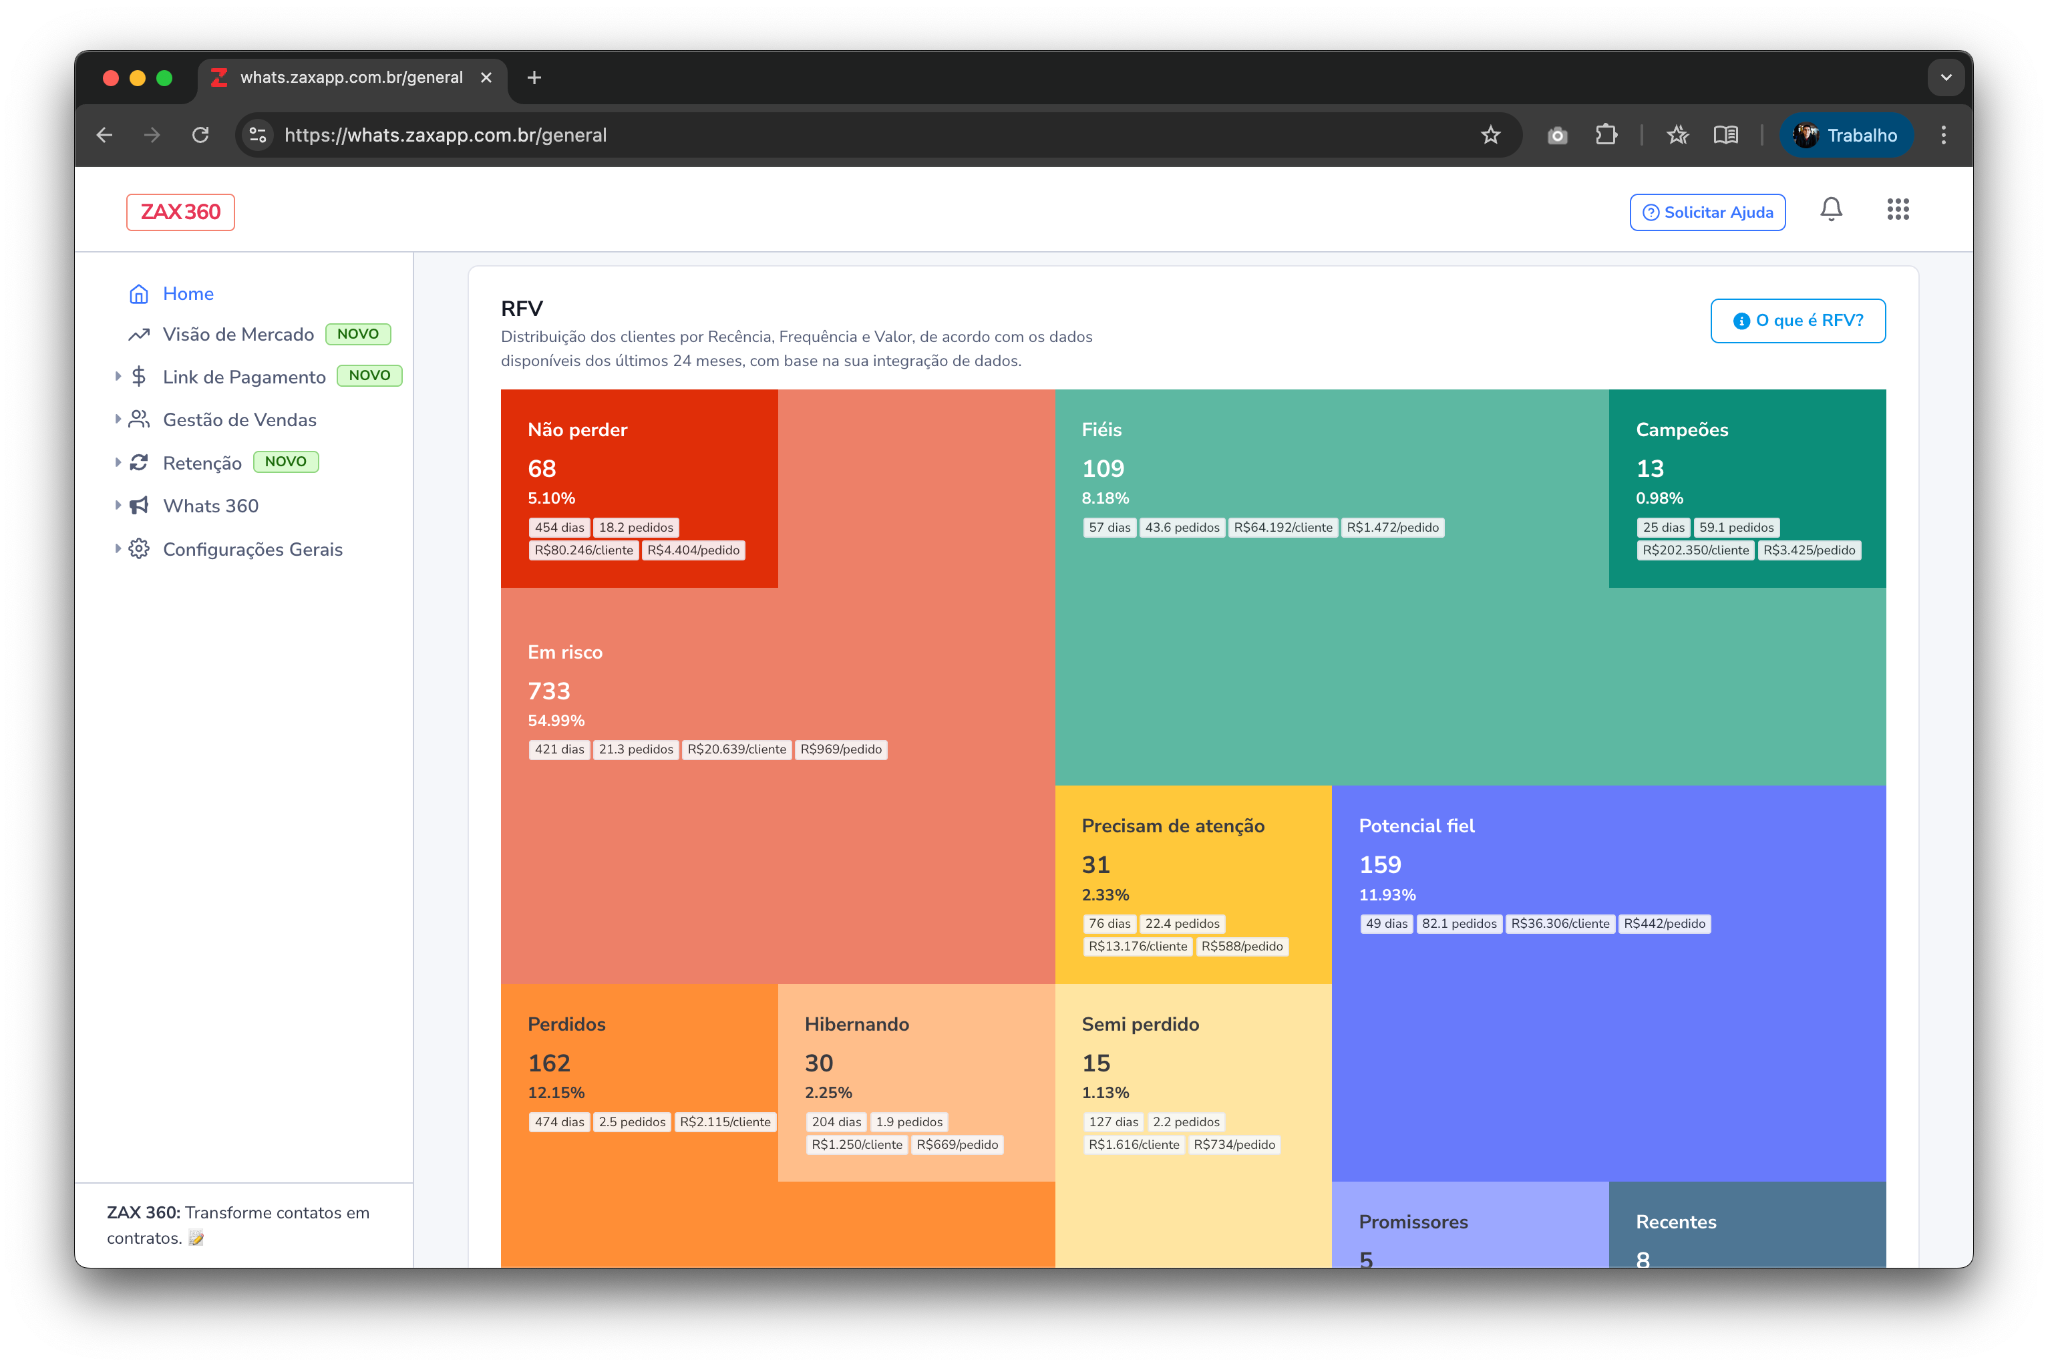2048x1367 pixels.
Task: Expand the Retenção sidebar item
Action: (x=202, y=463)
